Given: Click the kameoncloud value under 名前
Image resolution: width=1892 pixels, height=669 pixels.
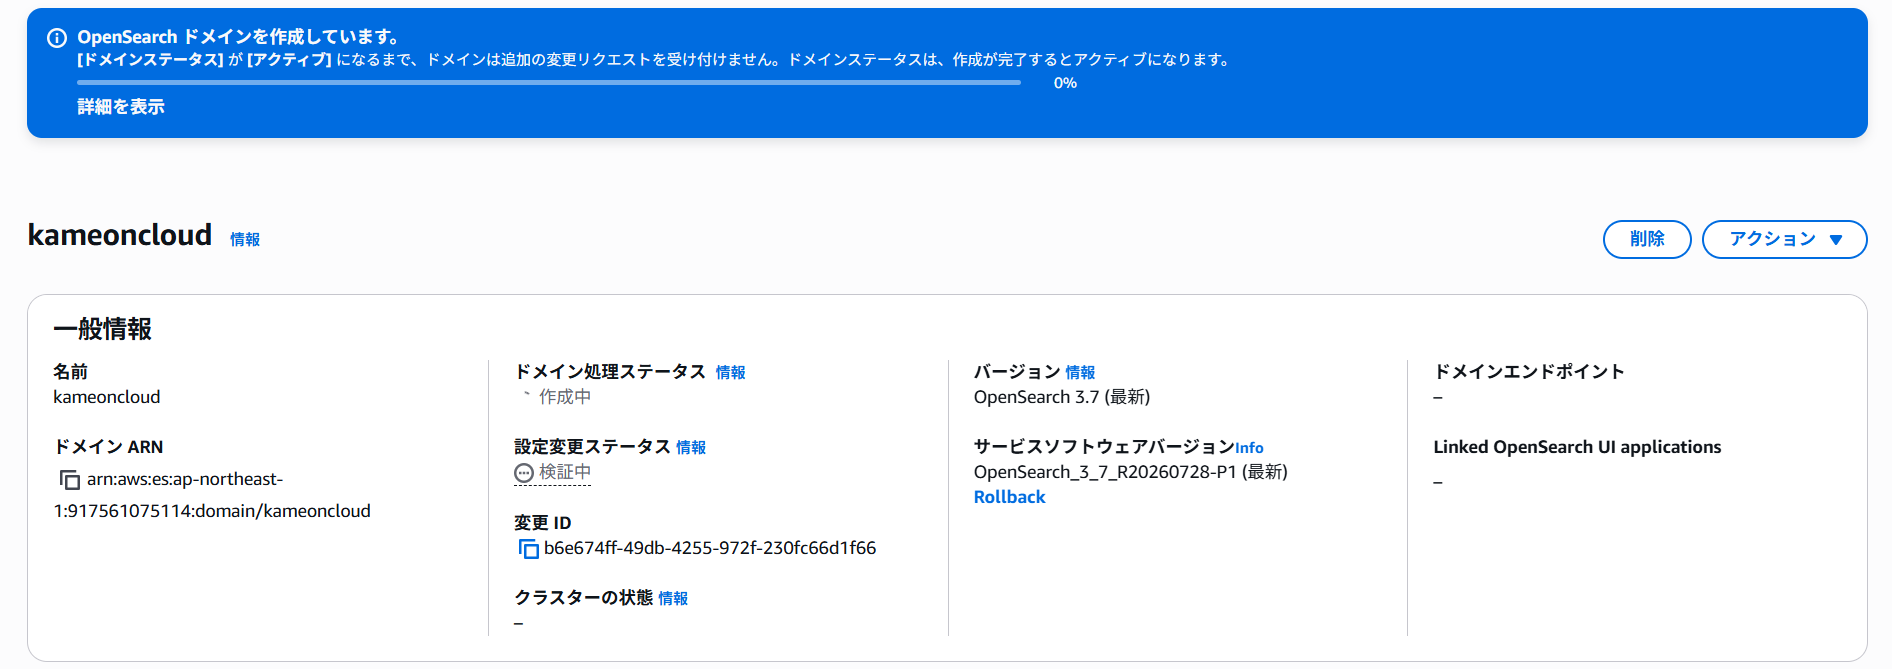Looking at the screenshot, I should pos(107,397).
